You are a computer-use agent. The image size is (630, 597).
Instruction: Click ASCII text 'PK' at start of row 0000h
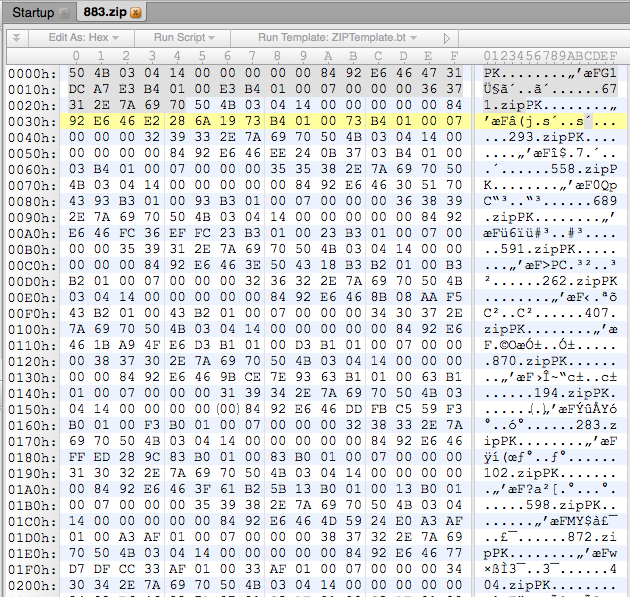point(491,73)
